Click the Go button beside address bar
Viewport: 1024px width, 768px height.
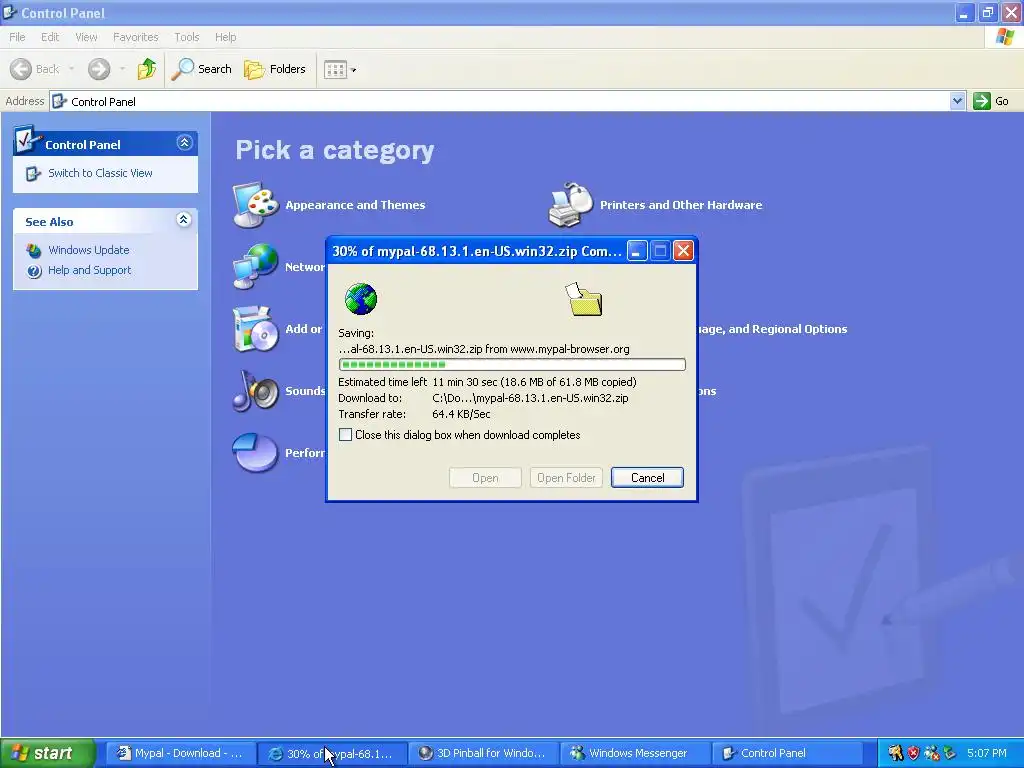(x=991, y=101)
